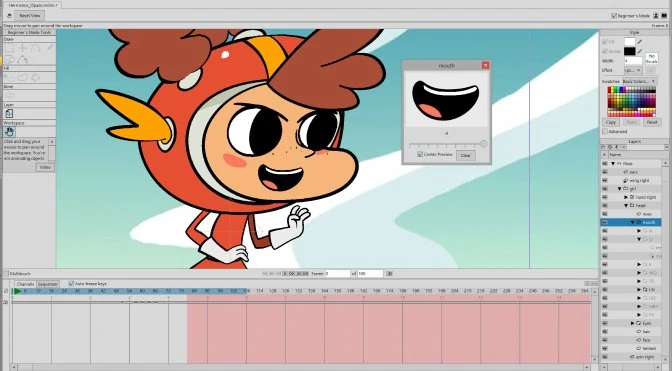Hide the selected mouth layer eye icon
672x371 pixels.
click(x=605, y=222)
